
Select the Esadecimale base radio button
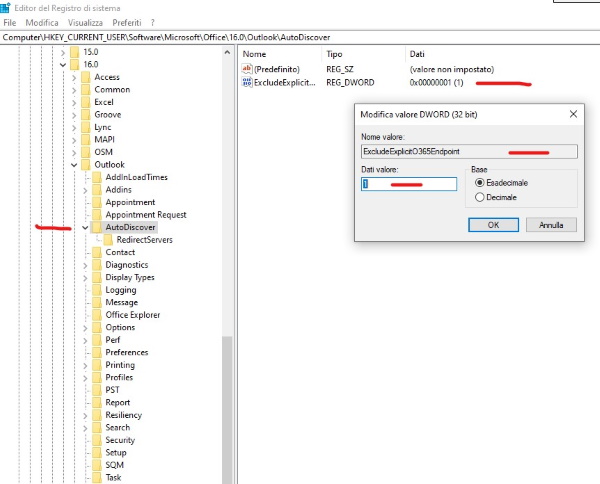point(479,183)
